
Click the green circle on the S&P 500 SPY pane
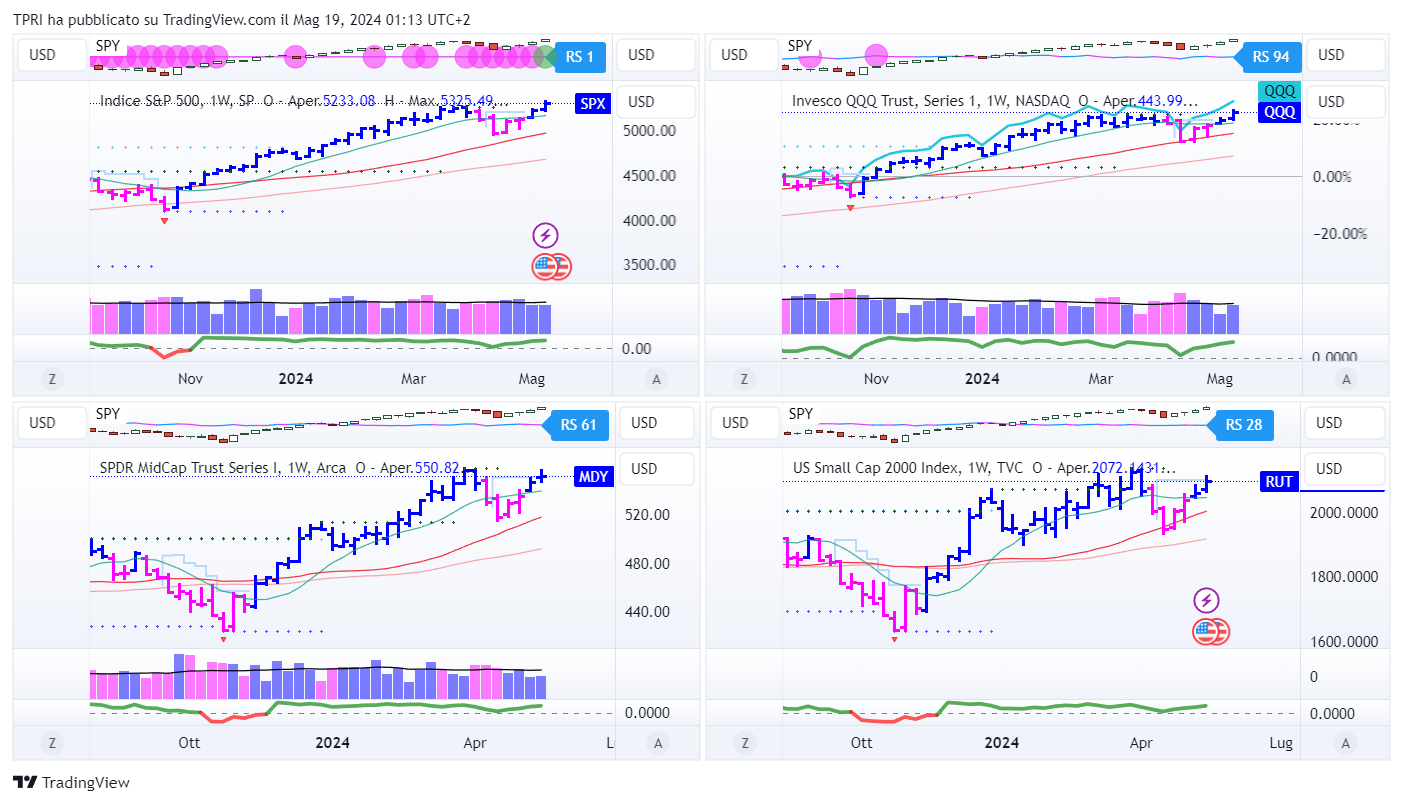pyautogui.click(x=544, y=57)
